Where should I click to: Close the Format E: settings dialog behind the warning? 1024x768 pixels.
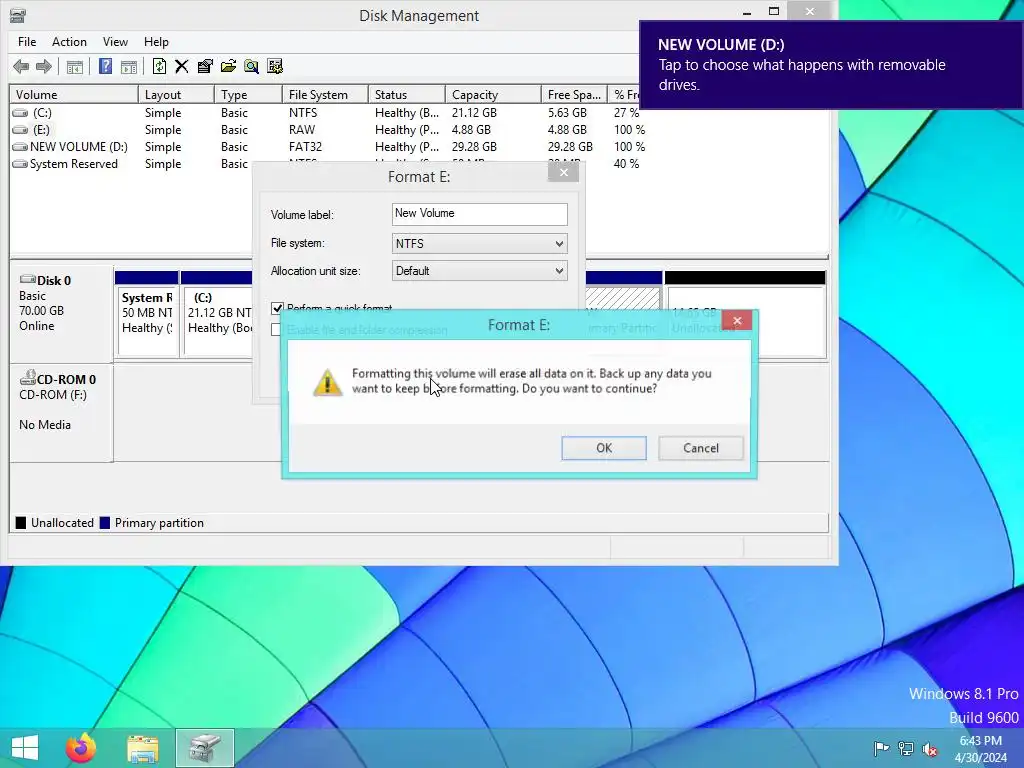[564, 172]
